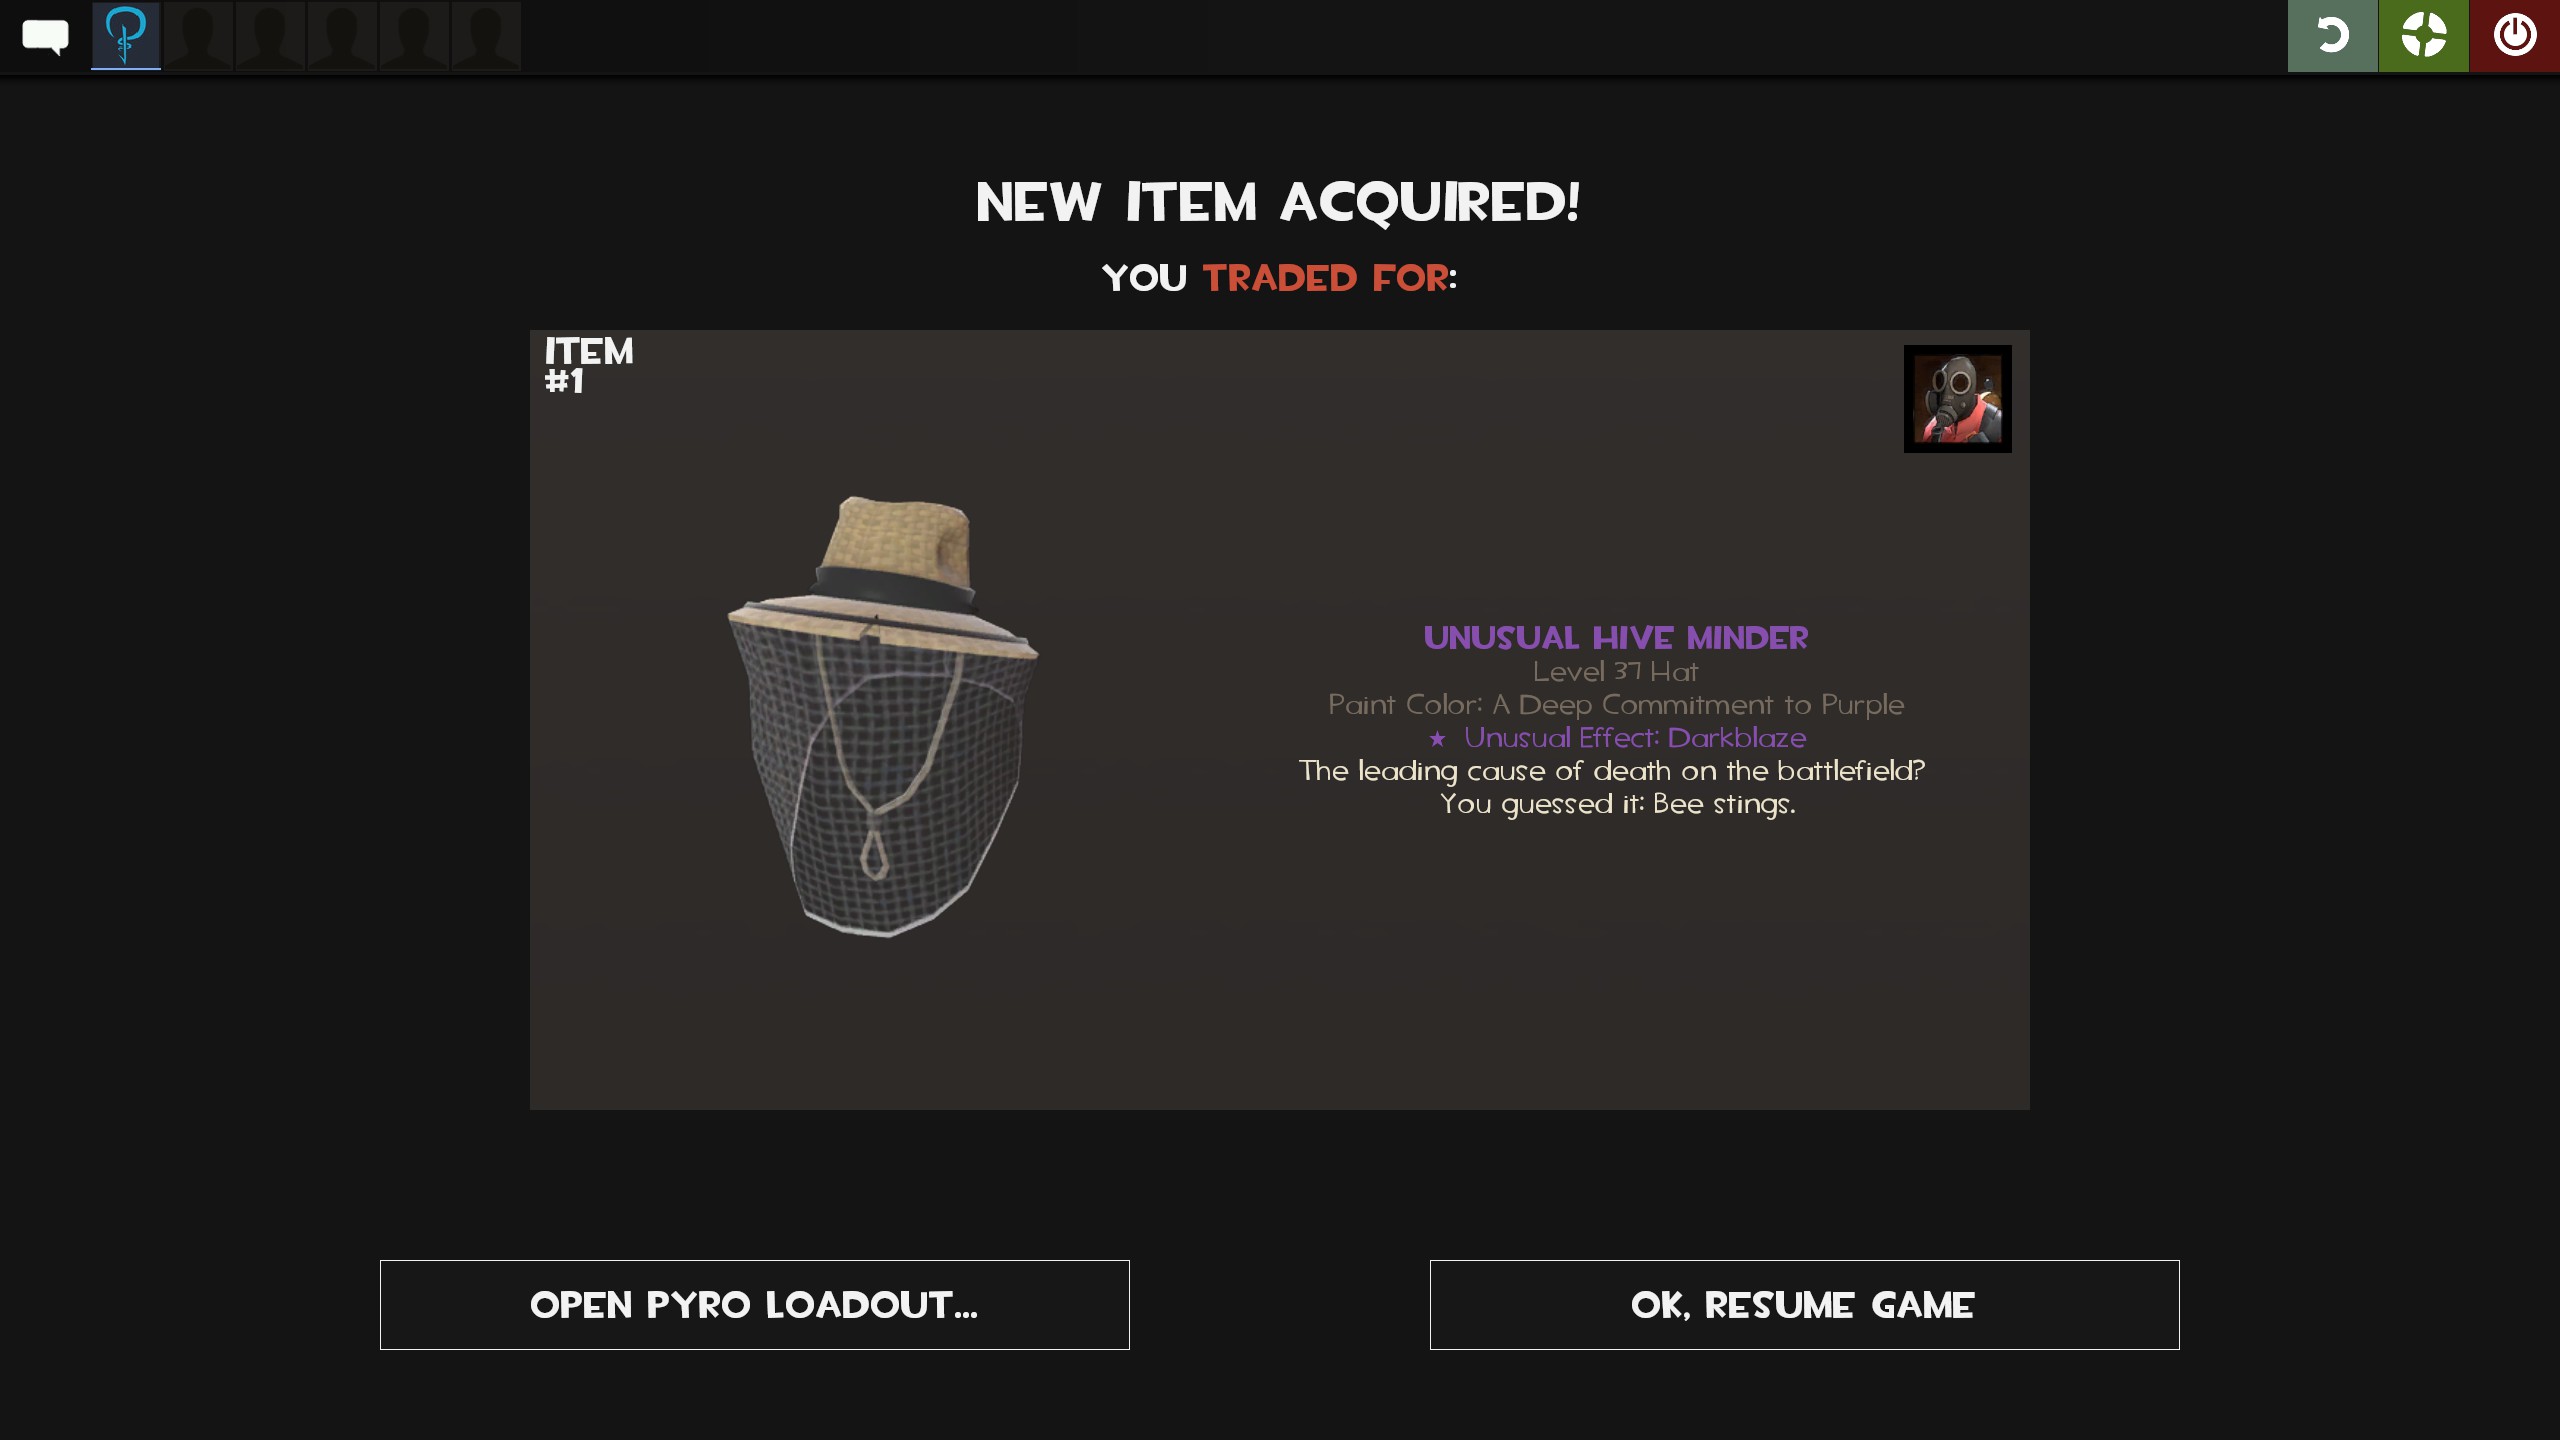Click the fourth empty silhouette avatar slot
The width and height of the screenshot is (2560, 1440).
click(414, 35)
